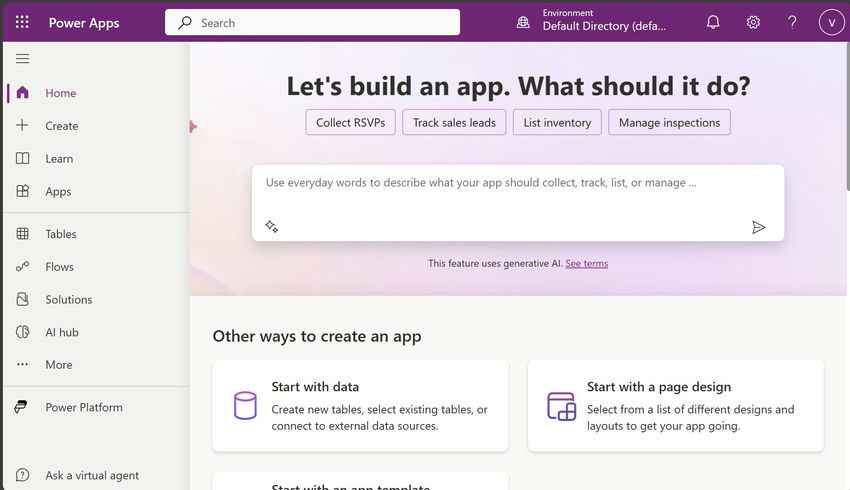Click the Flows icon in sidebar
This screenshot has width=850, height=490.
click(x=22, y=266)
